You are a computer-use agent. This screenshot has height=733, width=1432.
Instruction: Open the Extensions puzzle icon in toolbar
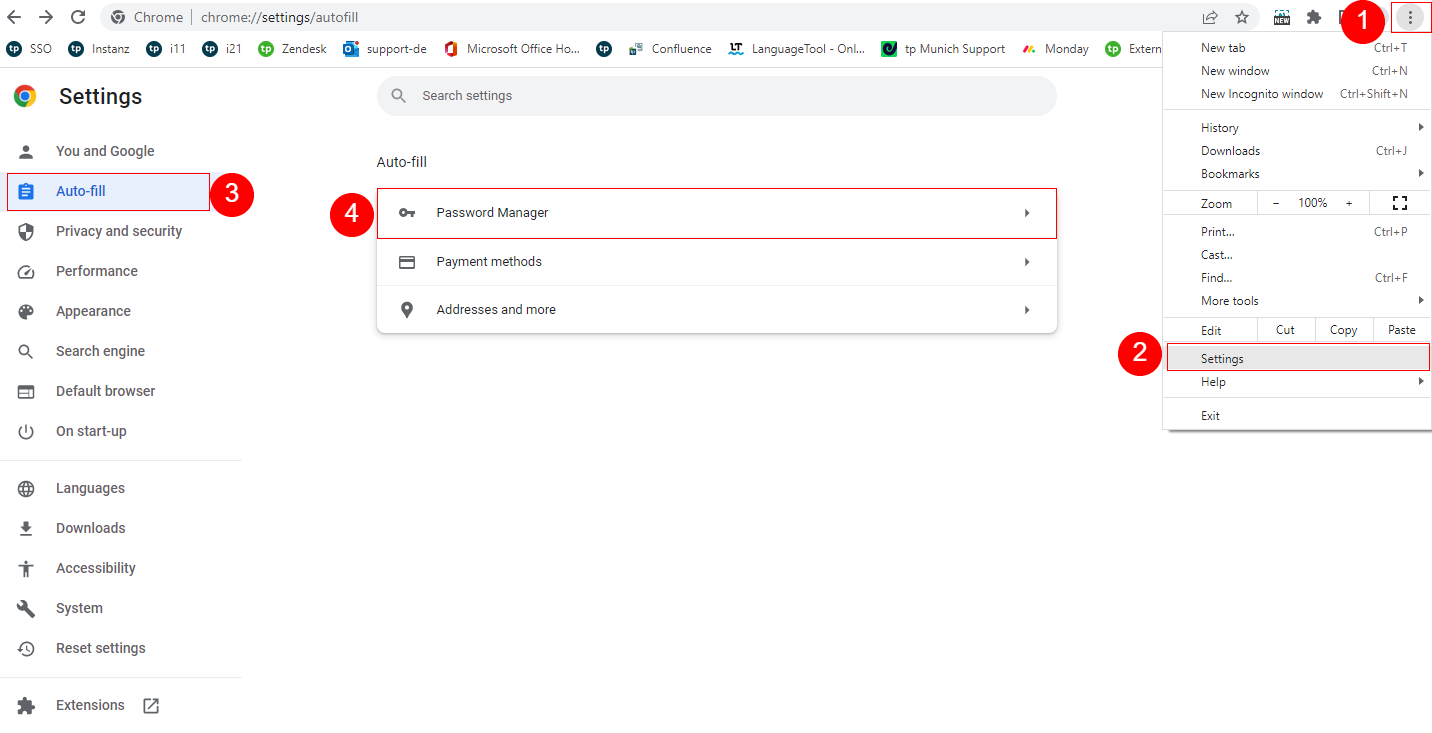pos(1314,17)
